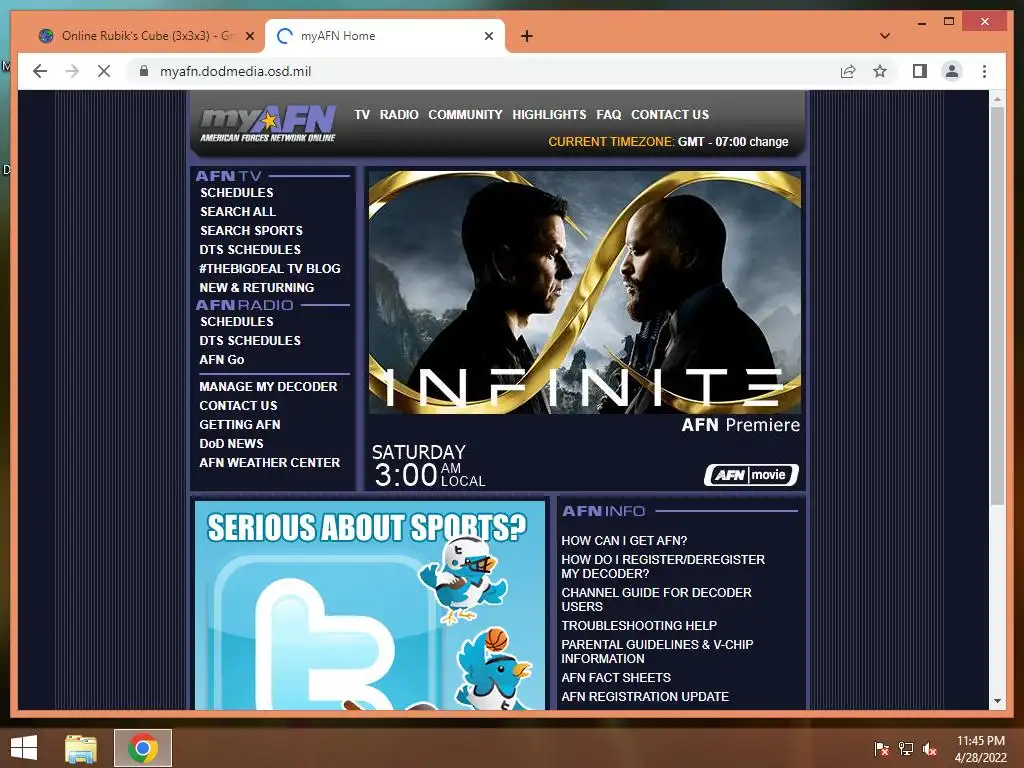Open the RADIO menu
The image size is (1024, 768).
click(399, 114)
